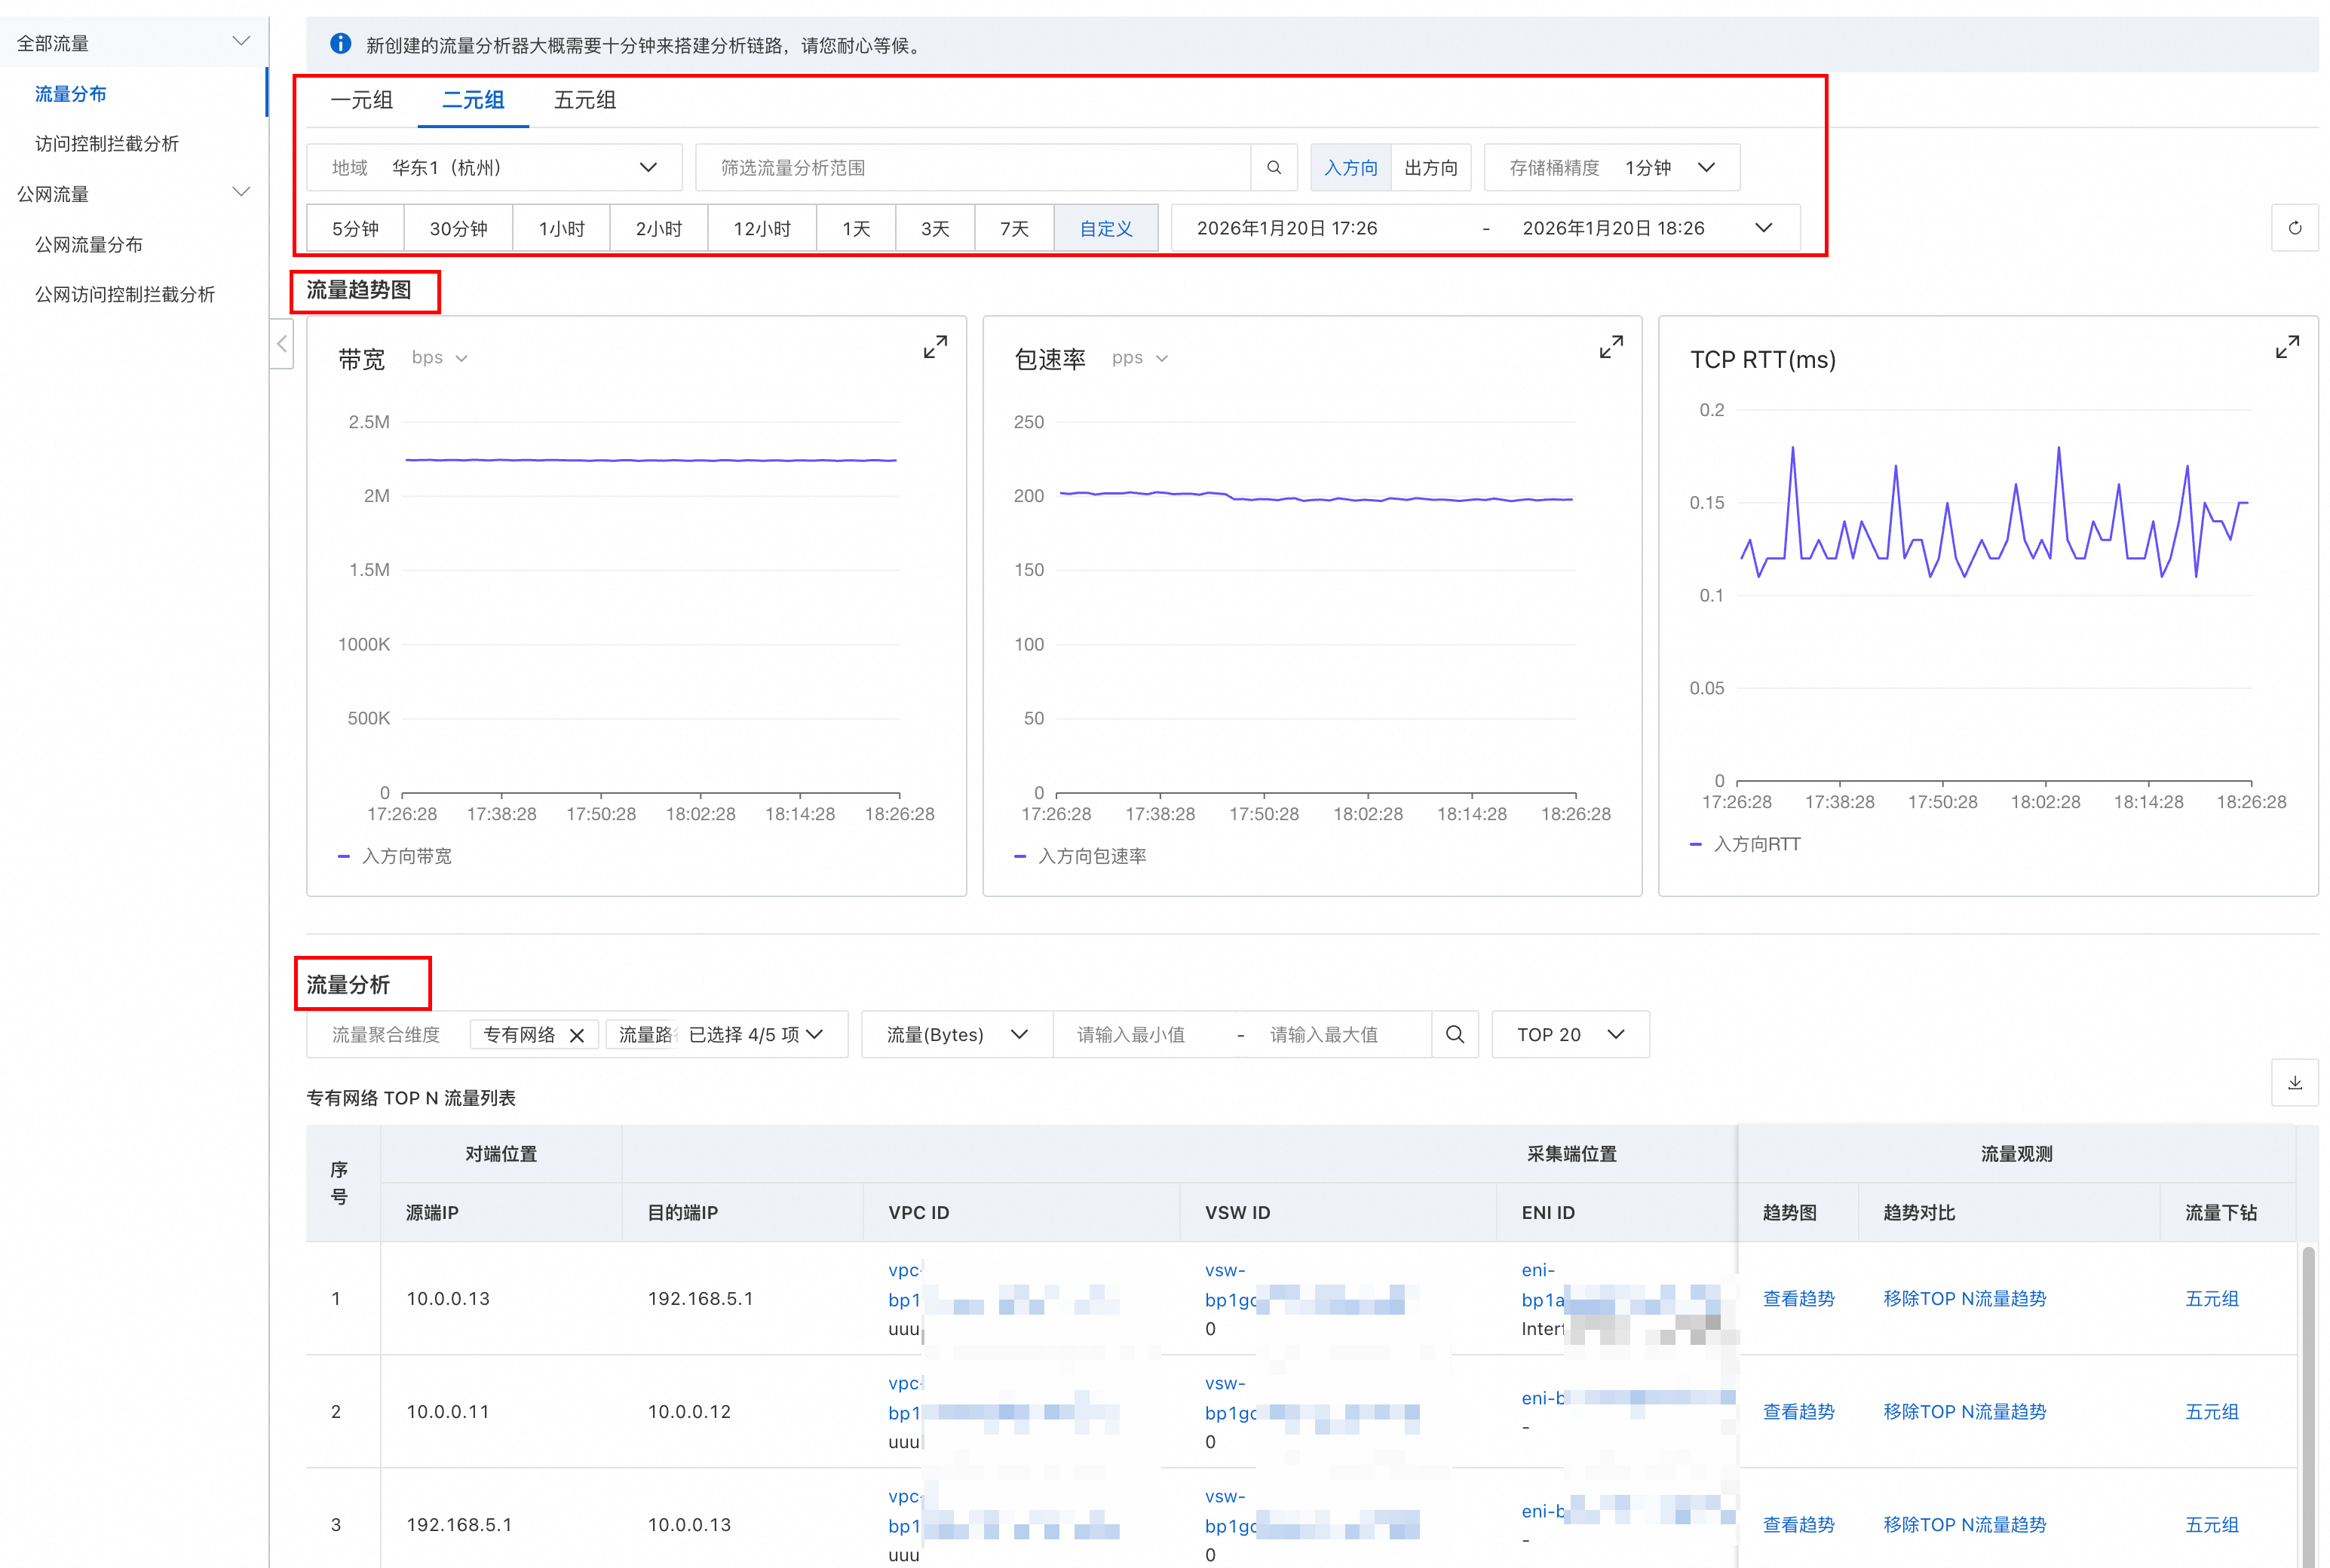This screenshot has width=2330, height=1568.
Task: Open 访问控制拦截分析 in sidebar
Action: (x=107, y=144)
